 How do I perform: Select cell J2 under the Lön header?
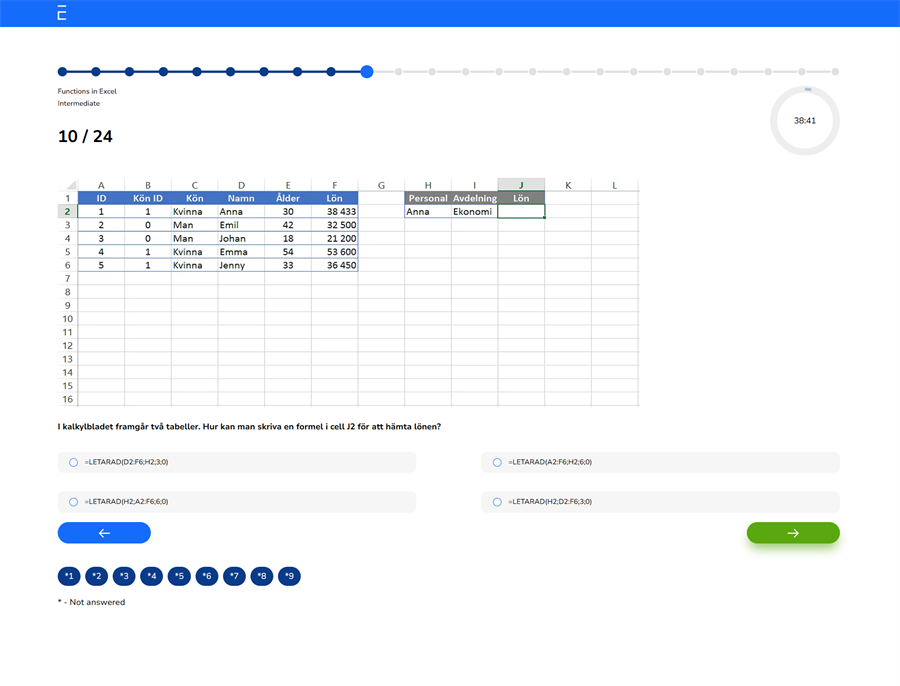[520, 211]
